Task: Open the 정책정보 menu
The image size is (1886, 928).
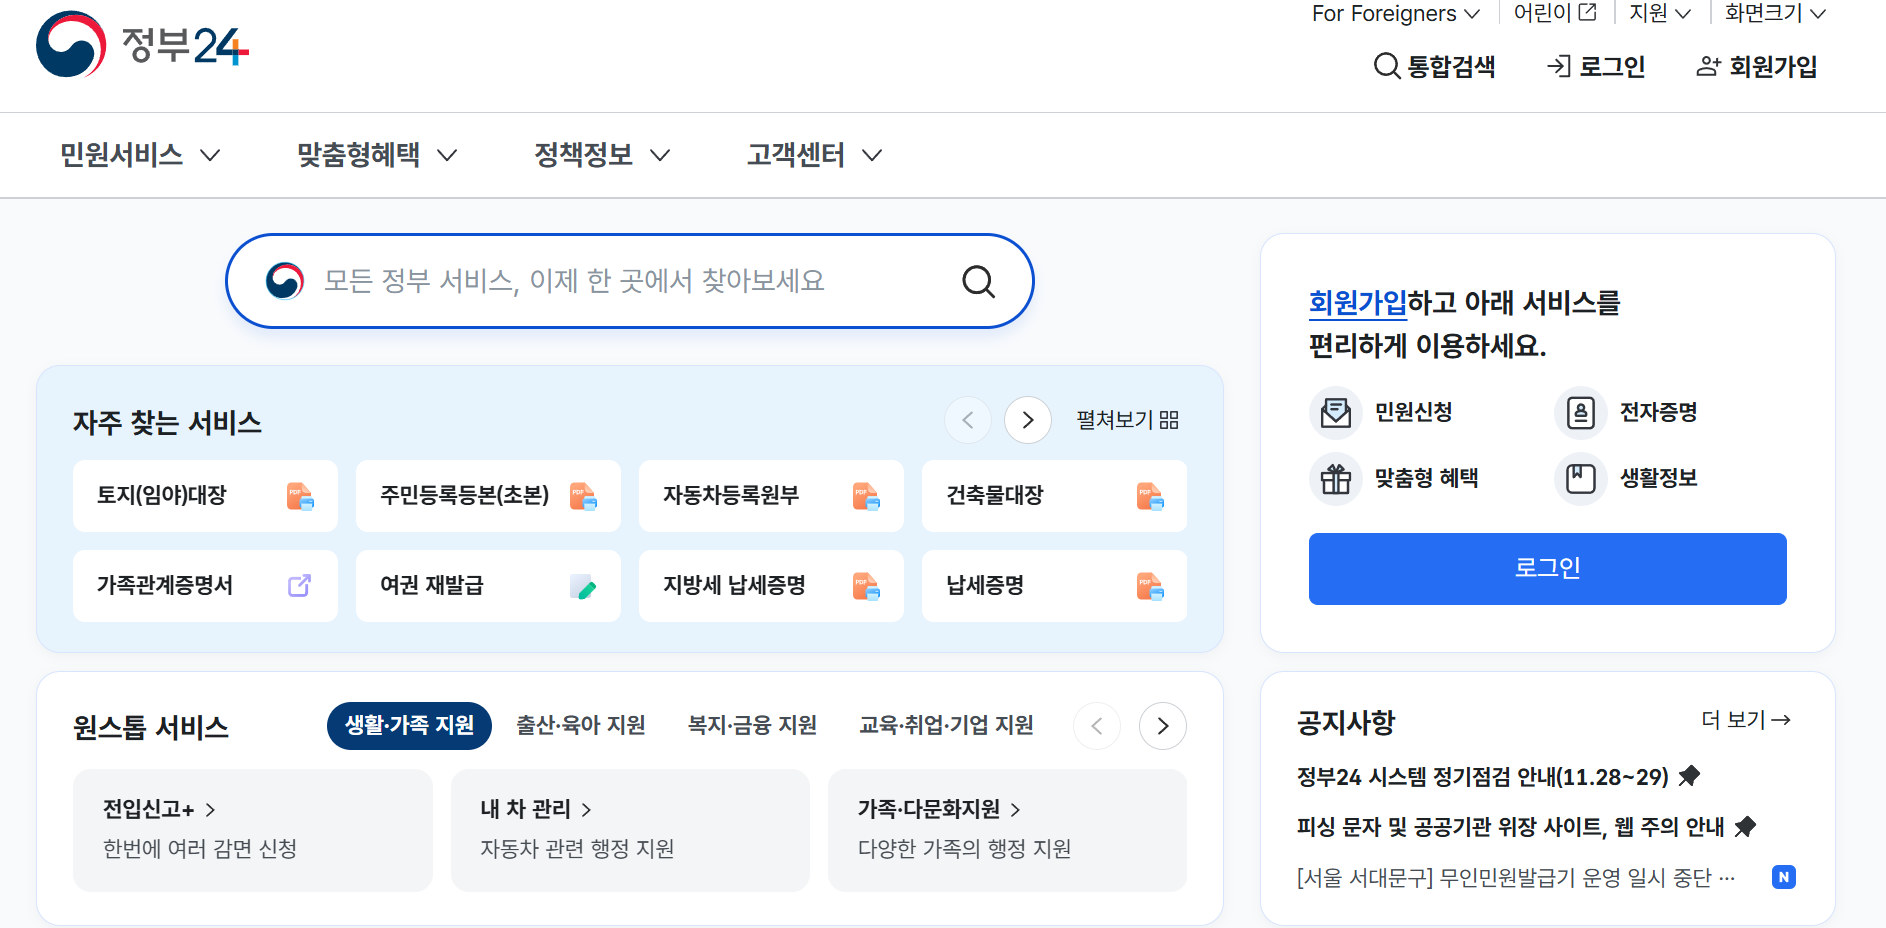Action: 602,155
